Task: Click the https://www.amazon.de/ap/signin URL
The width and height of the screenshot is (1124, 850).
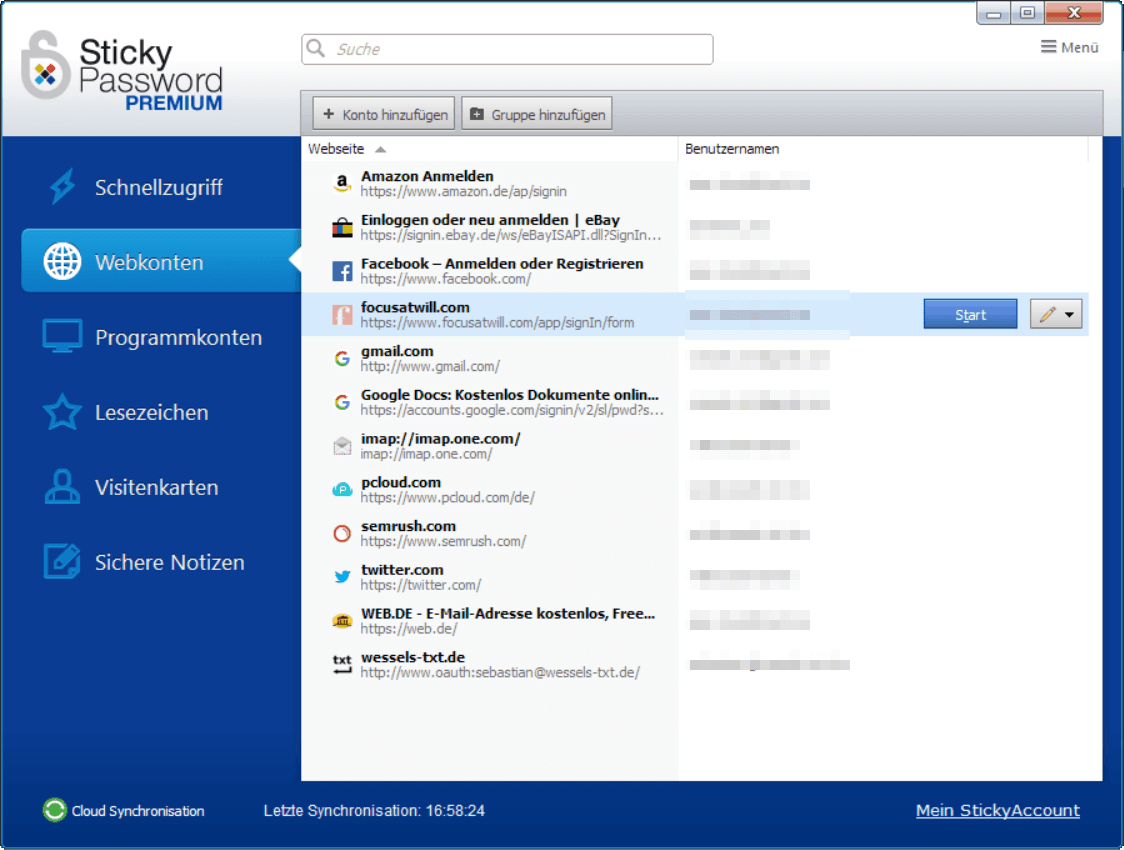Action: (x=463, y=191)
